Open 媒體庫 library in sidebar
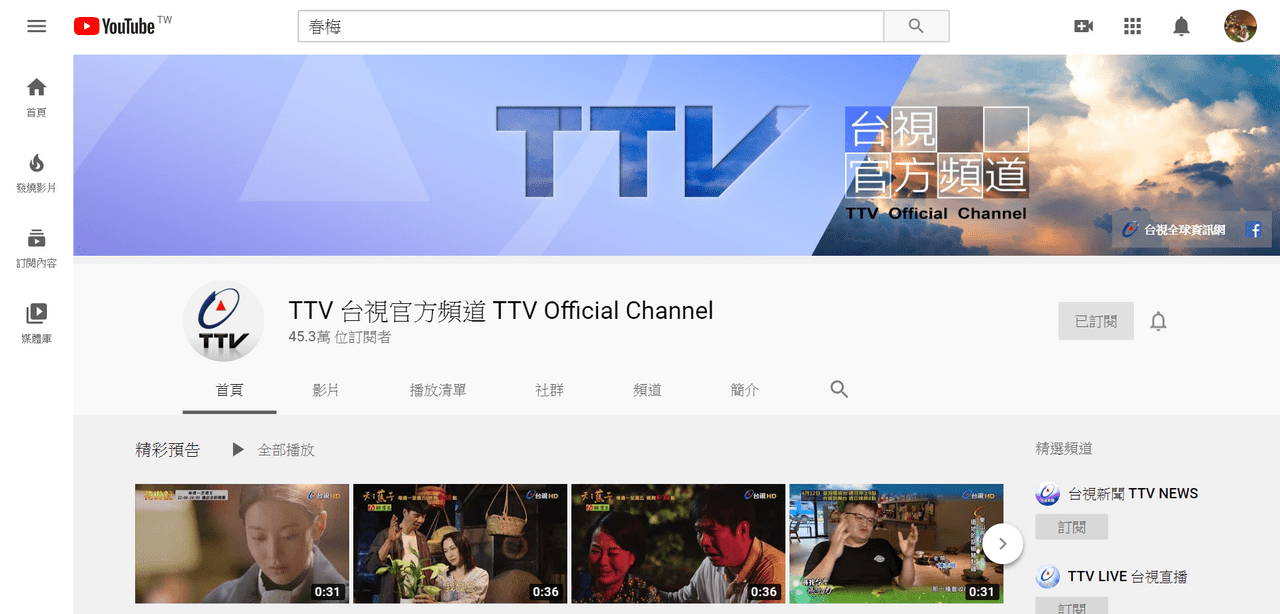Screen dimensions: 1280x614 36,324
